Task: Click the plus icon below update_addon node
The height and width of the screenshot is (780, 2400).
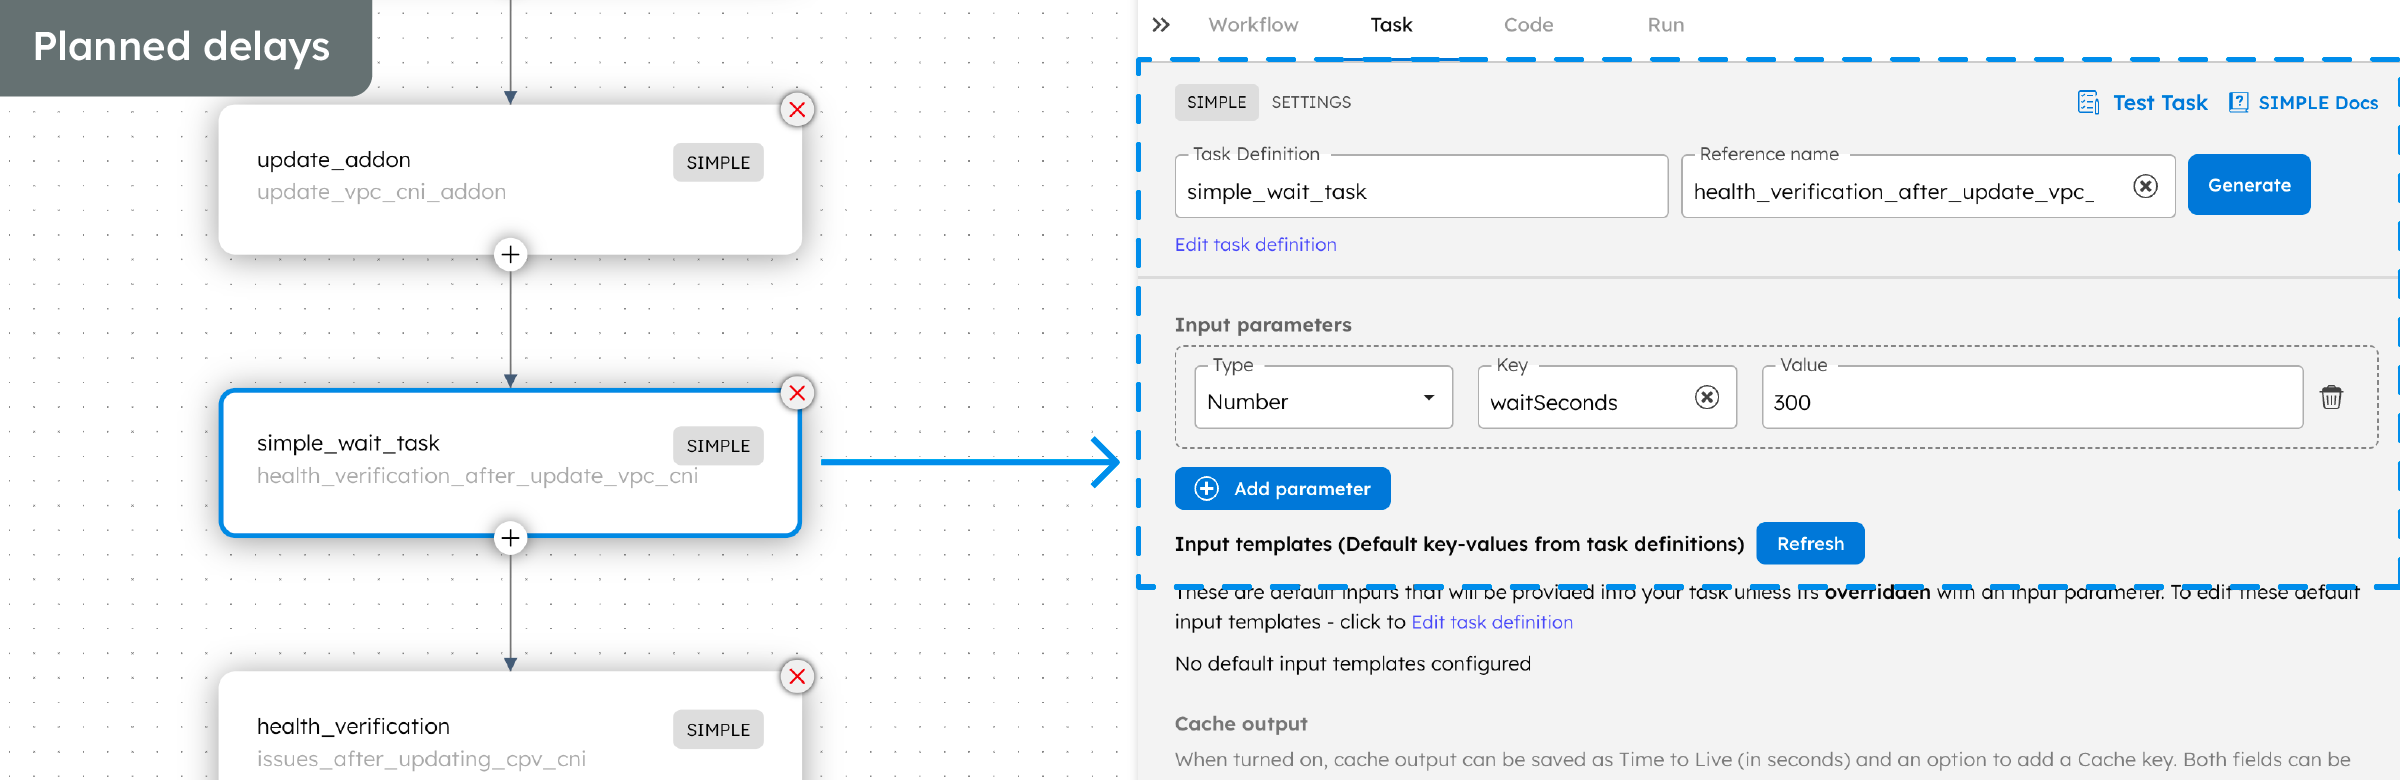Action: 510,255
